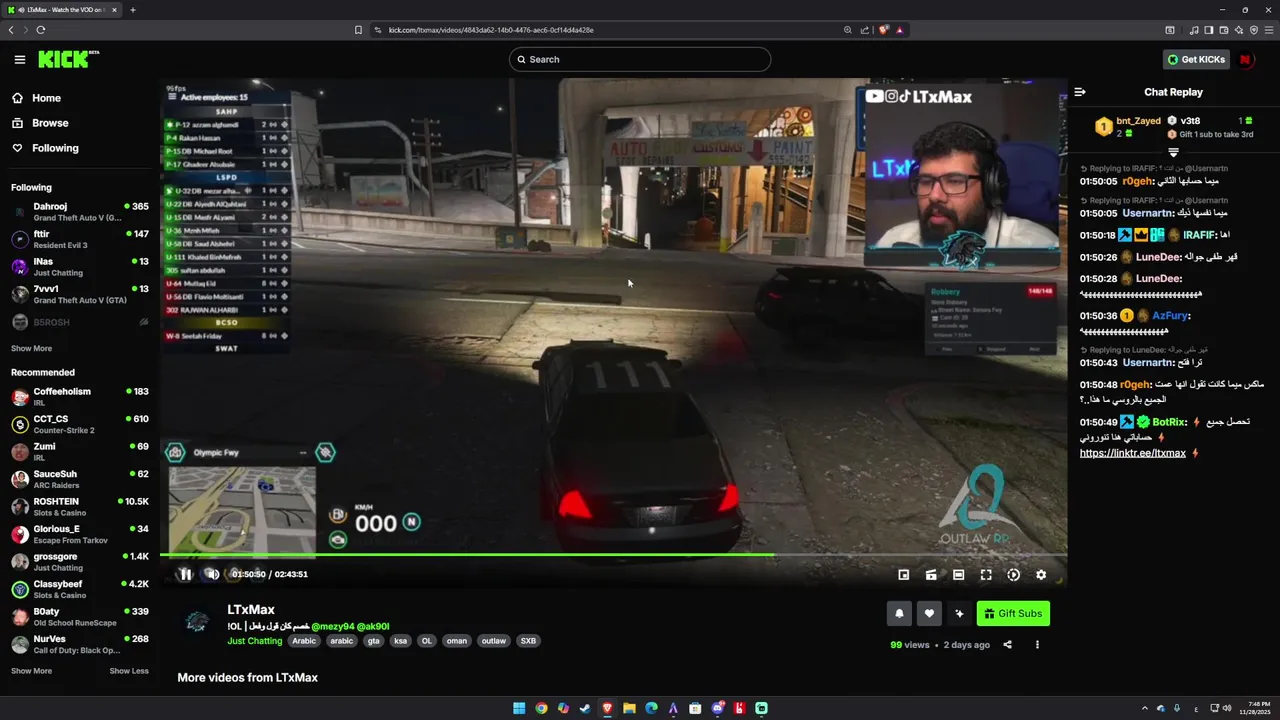Share the video using the share icon
Viewport: 1280px width, 720px height.
[1007, 645]
